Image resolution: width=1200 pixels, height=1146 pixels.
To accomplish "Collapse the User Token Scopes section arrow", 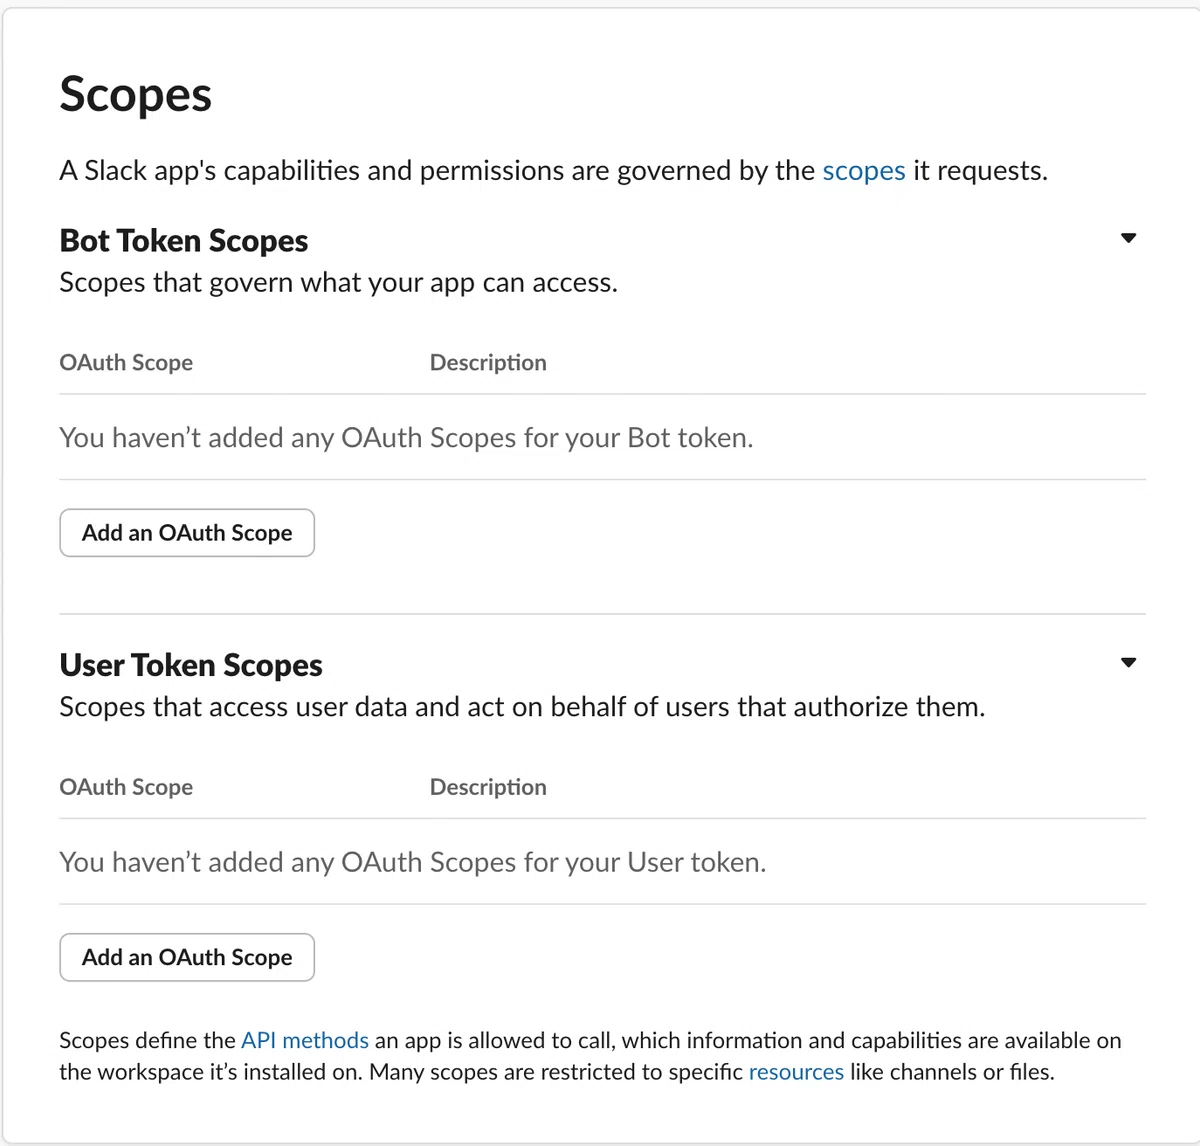I will point(1128,662).
